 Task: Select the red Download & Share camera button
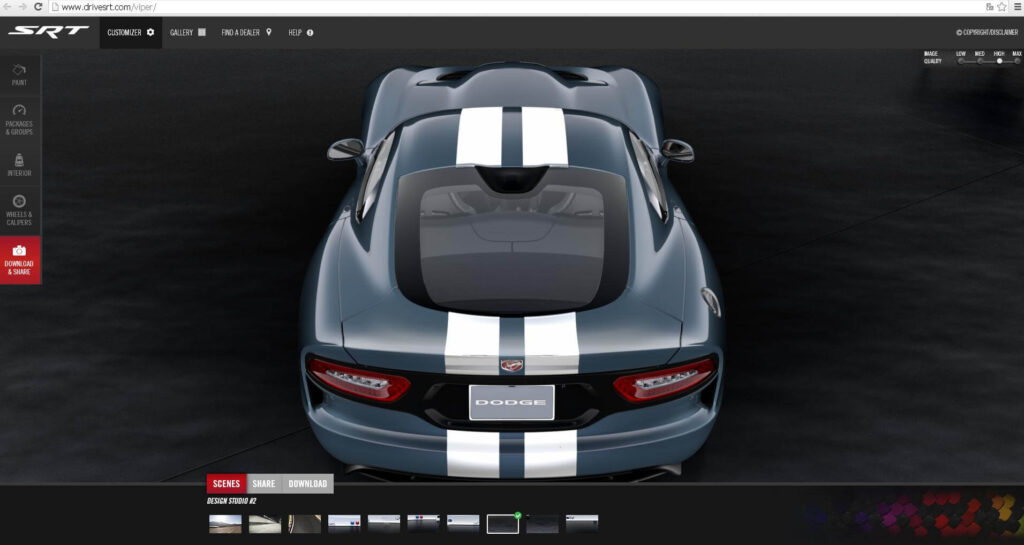20,260
